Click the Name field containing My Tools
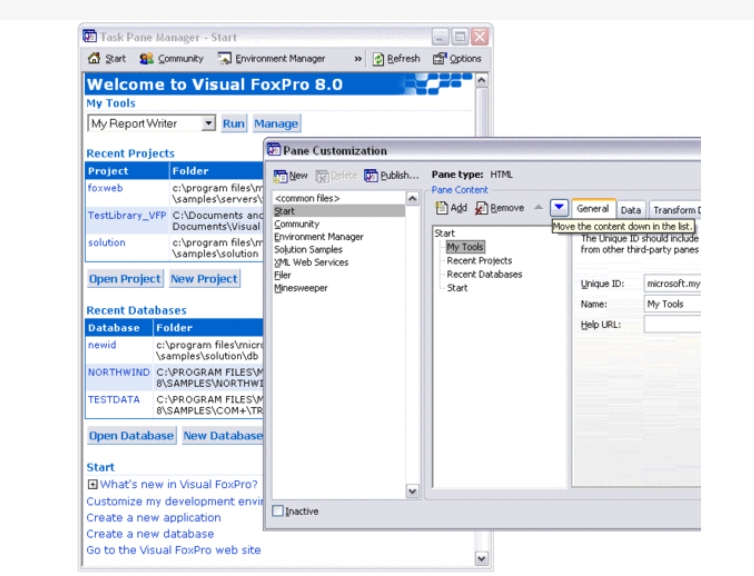 [x=672, y=304]
